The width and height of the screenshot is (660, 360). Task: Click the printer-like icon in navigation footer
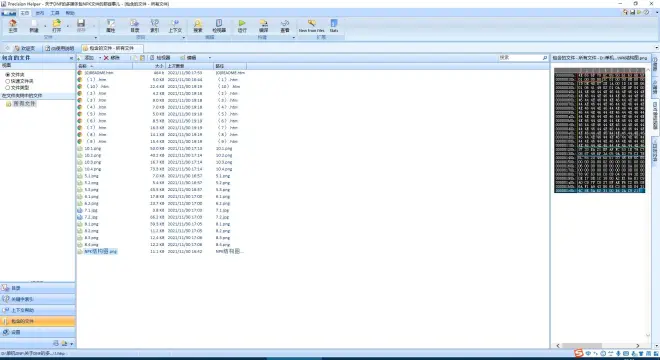click(x=56, y=343)
